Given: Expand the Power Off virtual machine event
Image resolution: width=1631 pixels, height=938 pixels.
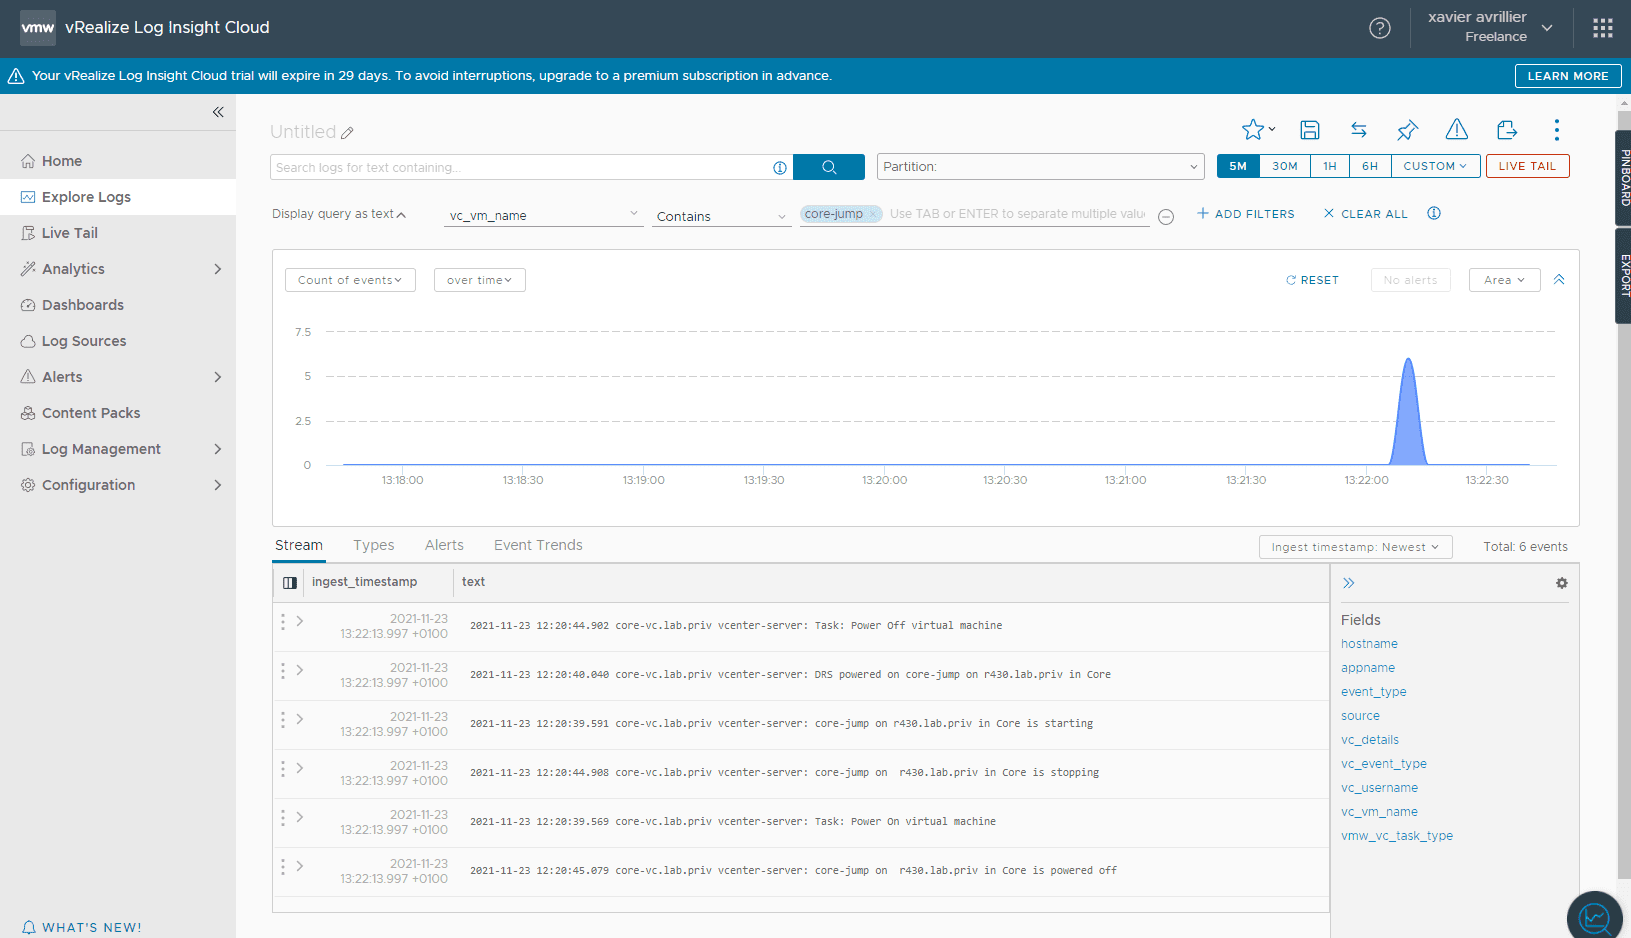Looking at the screenshot, I should tap(299, 622).
